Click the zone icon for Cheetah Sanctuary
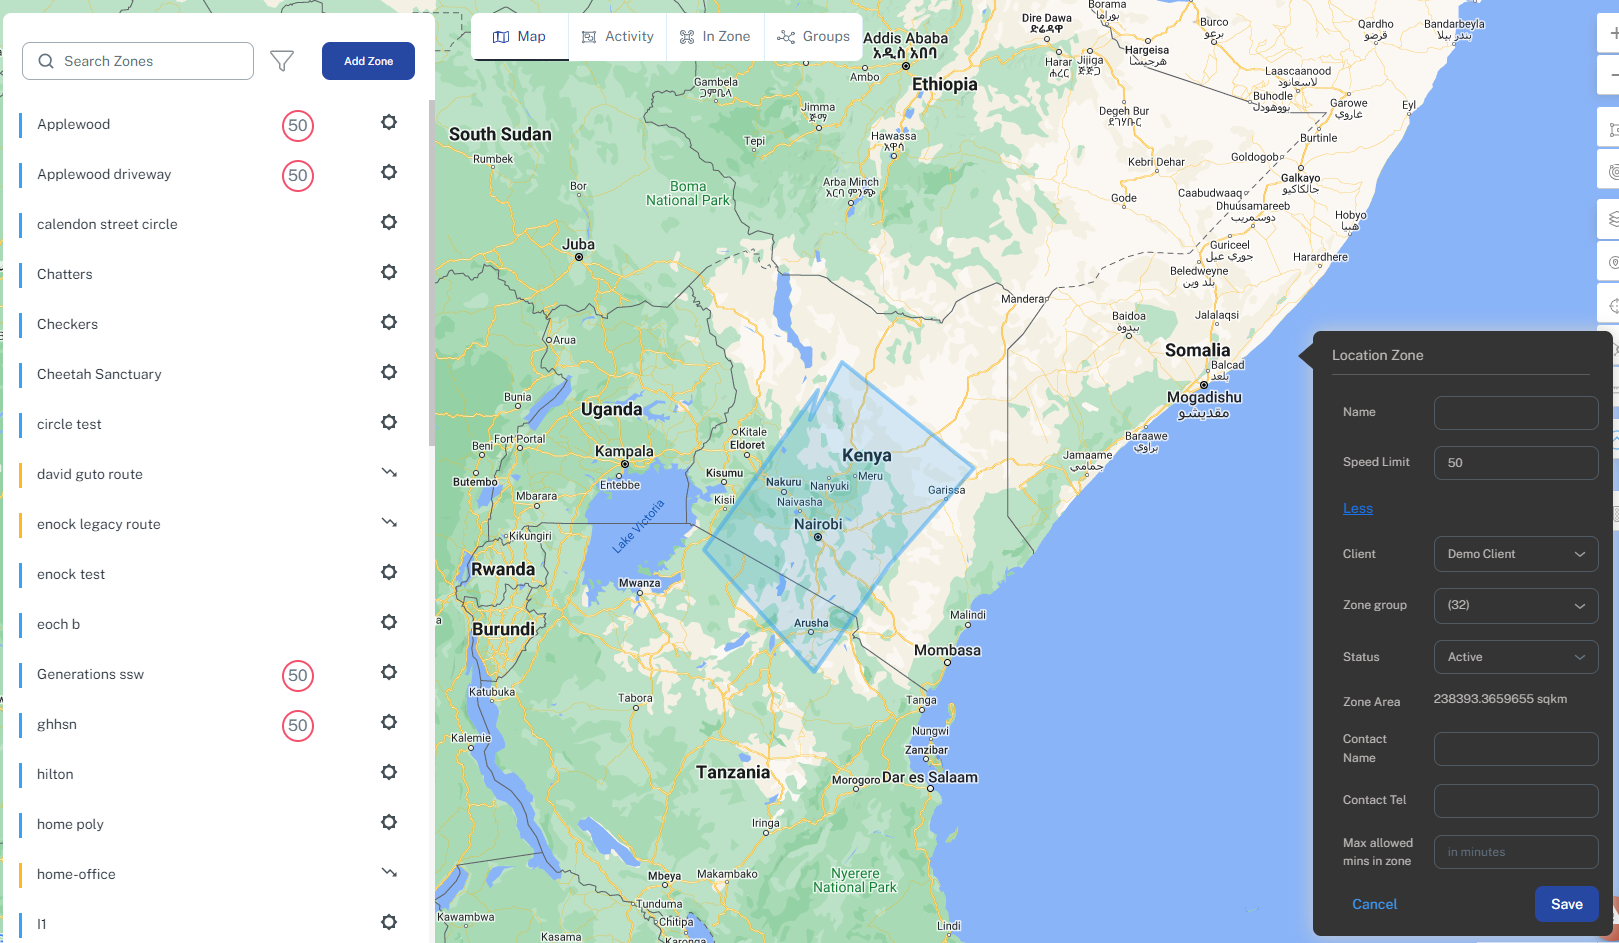This screenshot has height=943, width=1619. pos(389,372)
